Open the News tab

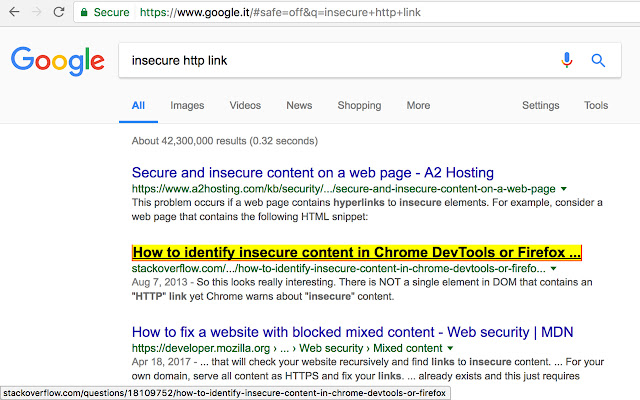coord(299,105)
